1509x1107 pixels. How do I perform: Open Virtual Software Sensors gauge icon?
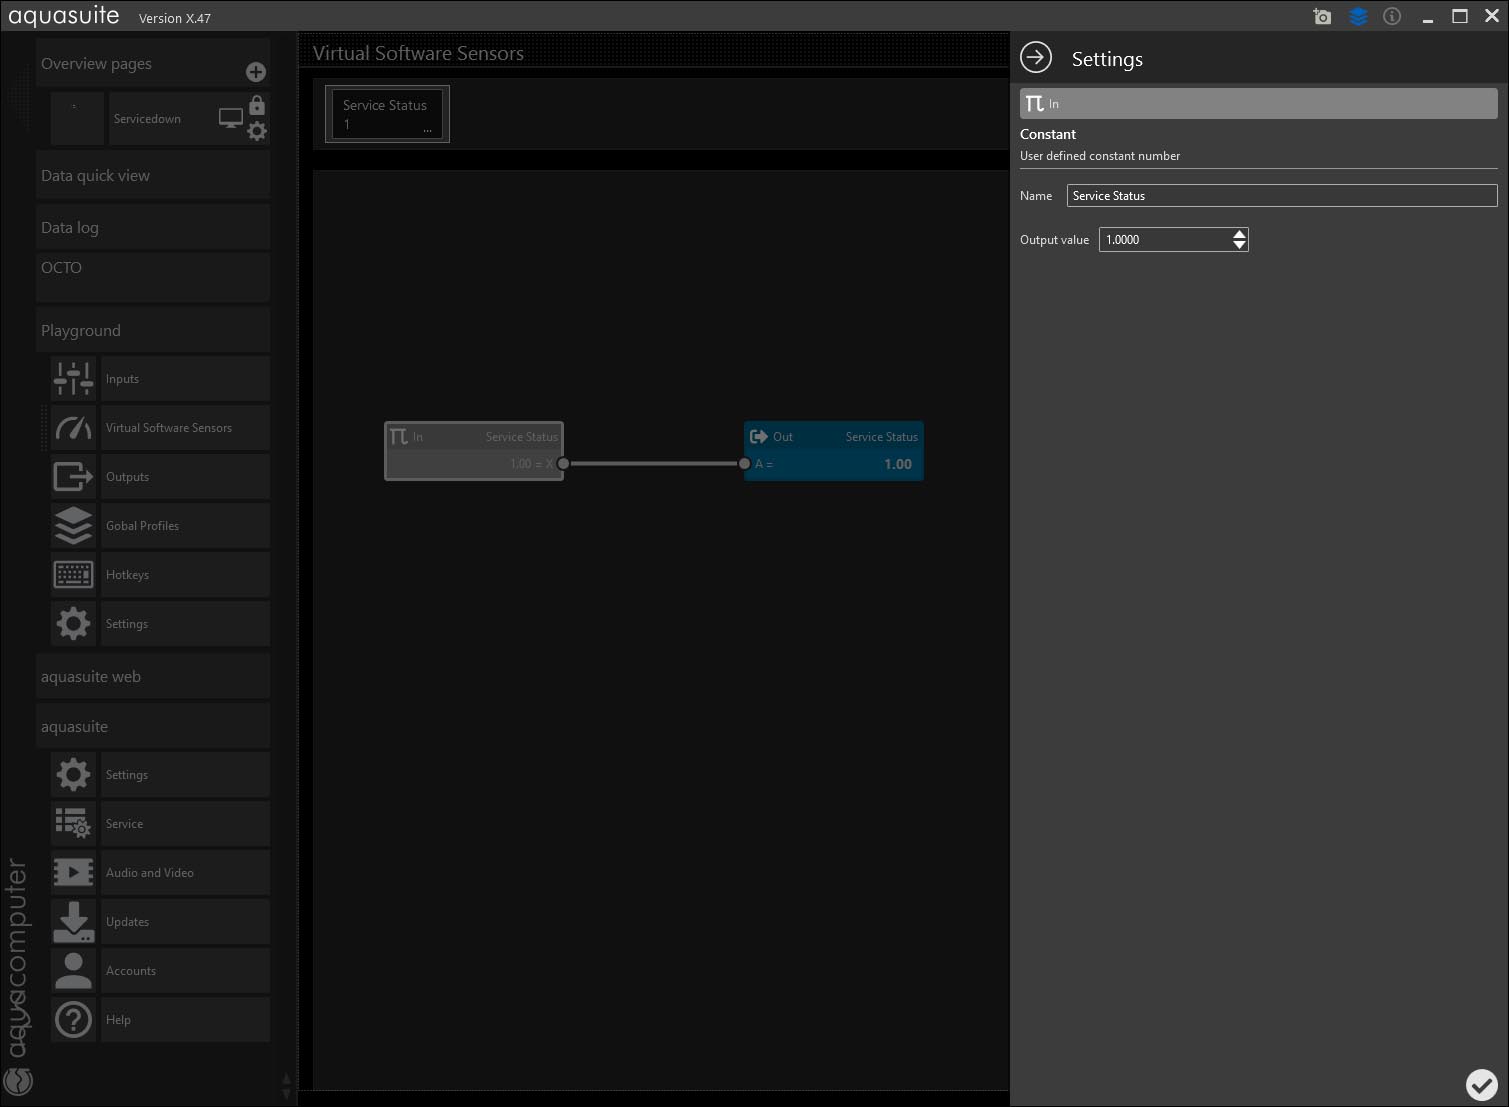(73, 428)
